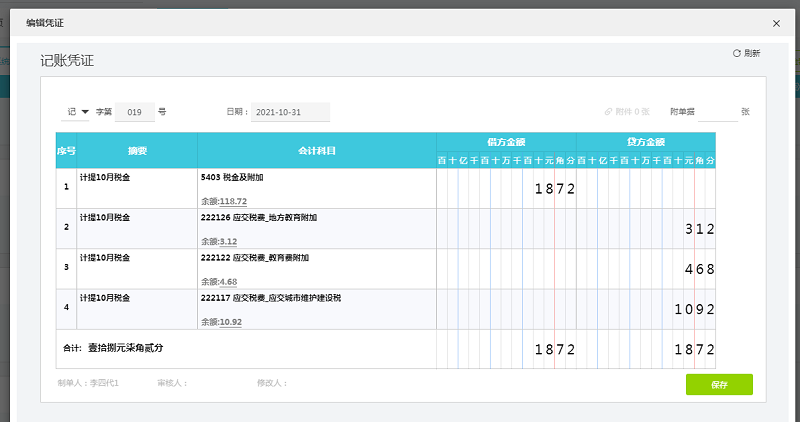Image resolution: width=800 pixels, height=422 pixels.
Task: Click the voucher number field 019
Action: click(135, 112)
